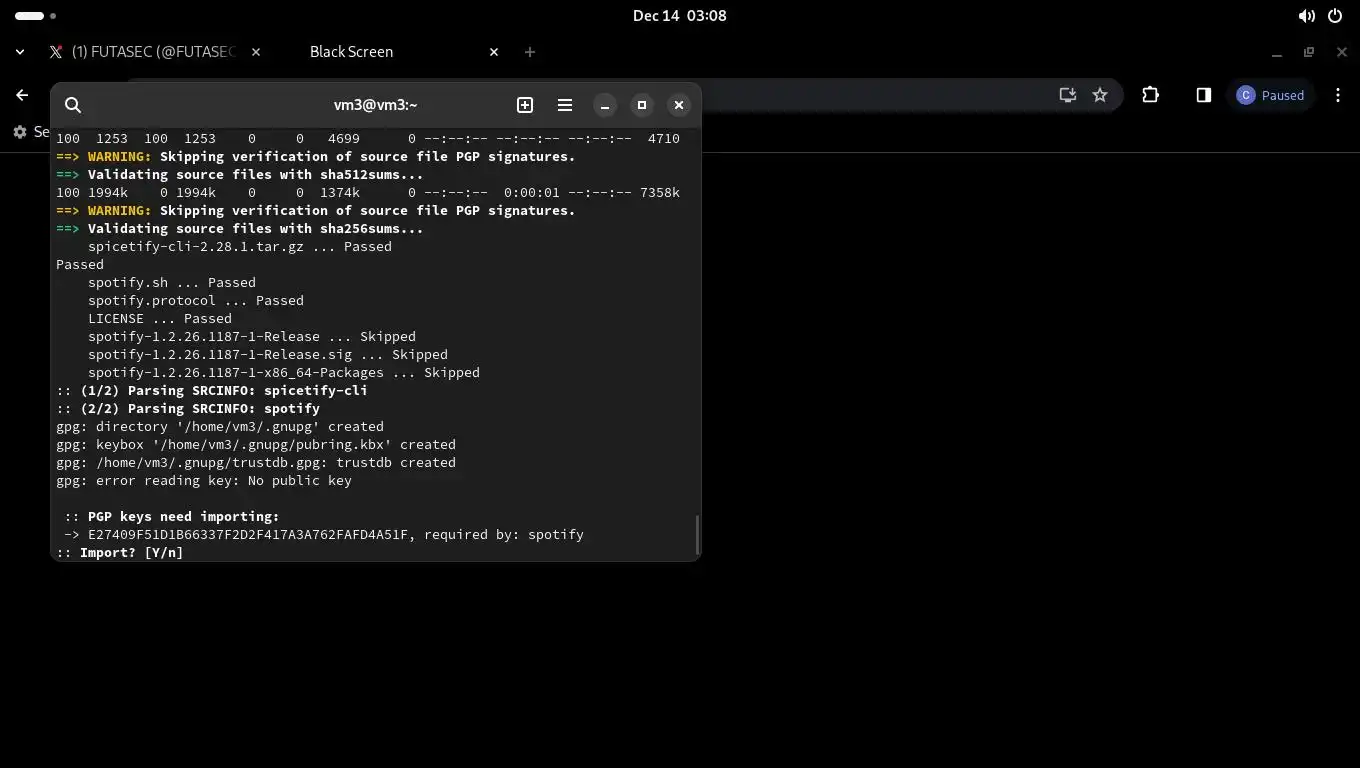Image resolution: width=1360 pixels, height=768 pixels.
Task: Click the 'pubring.kbx' keybox created line
Action: [256, 444]
